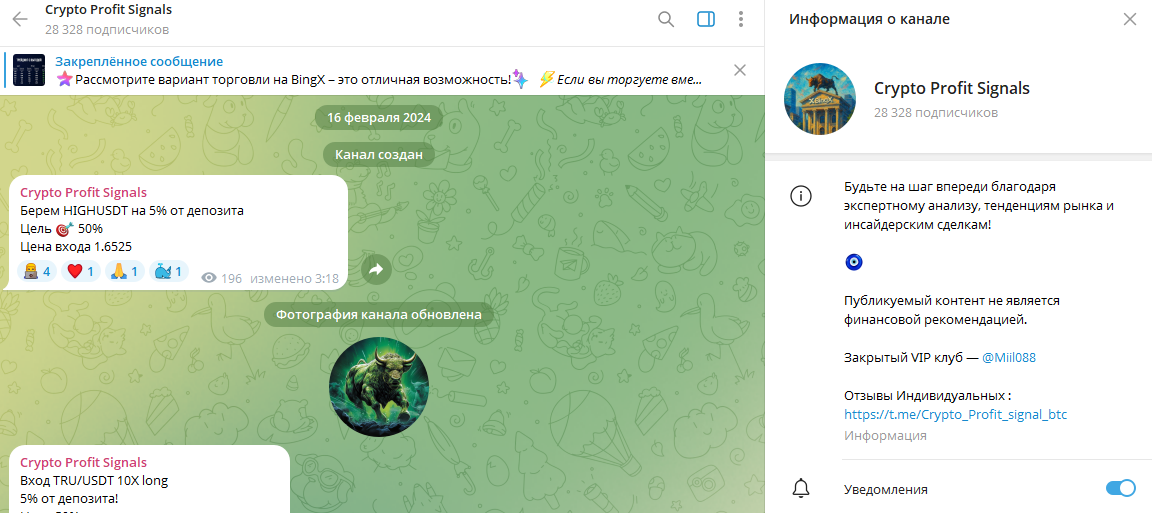This screenshot has height=513, width=1152.
Task: Open search in the channel
Action: point(666,19)
